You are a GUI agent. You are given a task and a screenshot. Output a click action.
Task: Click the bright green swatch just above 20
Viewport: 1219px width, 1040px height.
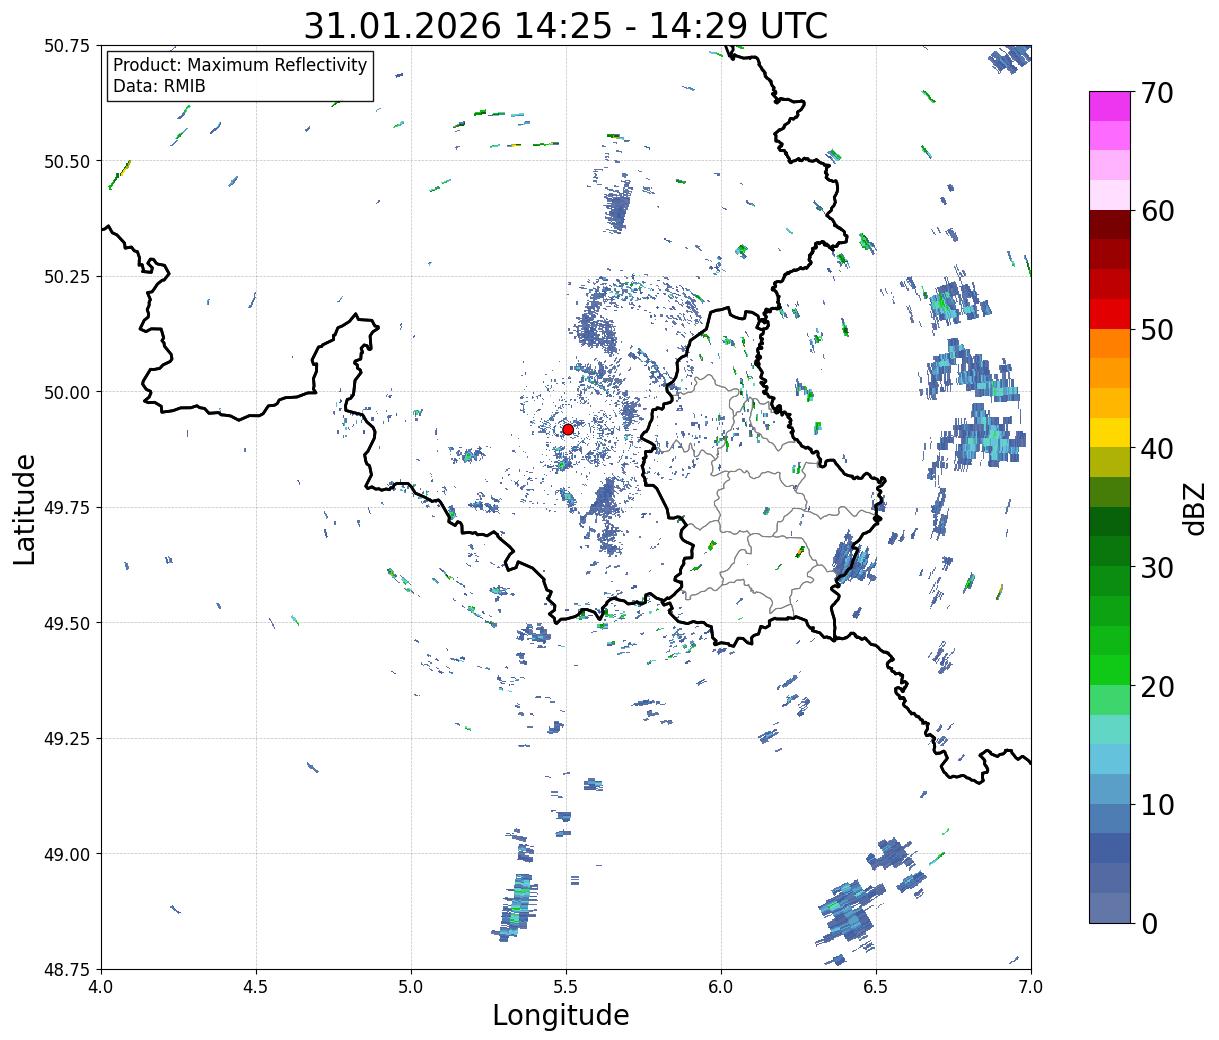[x=1110, y=670]
